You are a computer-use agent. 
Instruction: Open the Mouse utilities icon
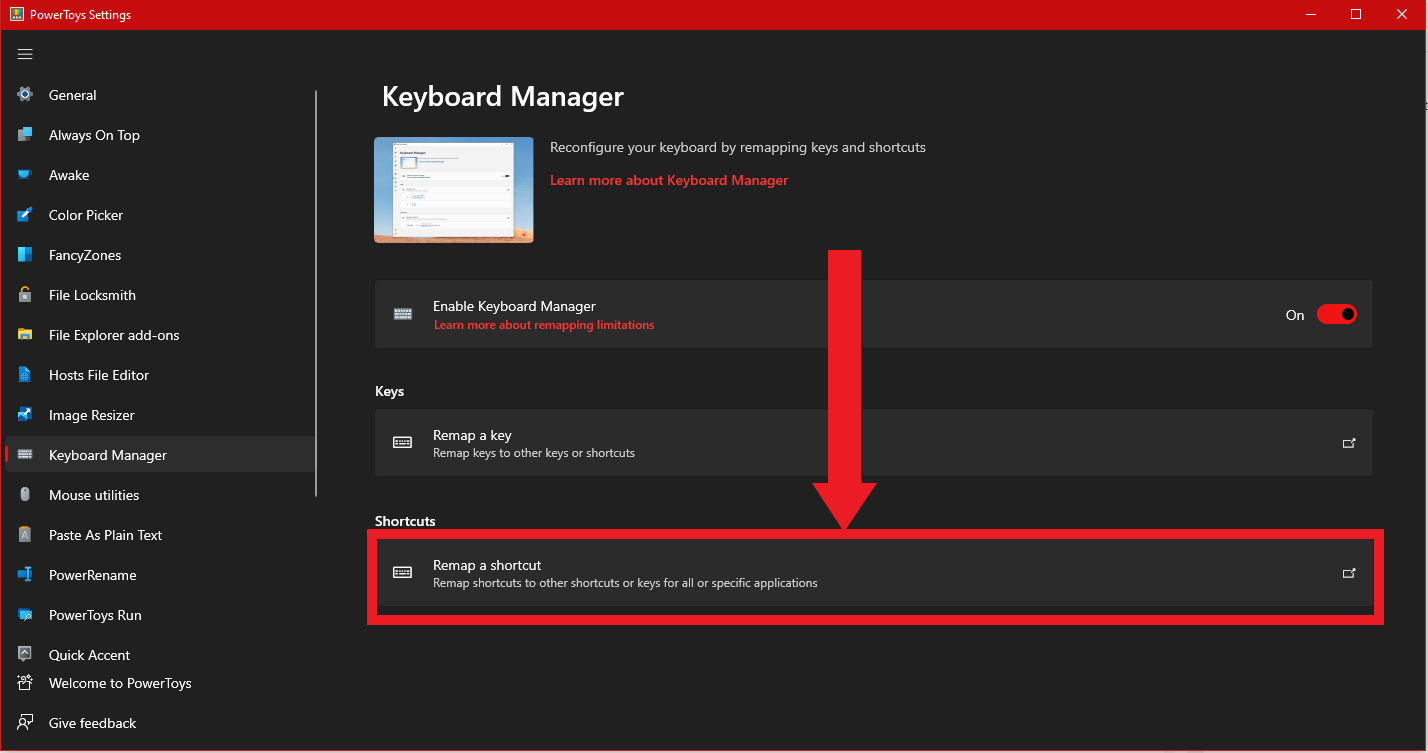25,495
